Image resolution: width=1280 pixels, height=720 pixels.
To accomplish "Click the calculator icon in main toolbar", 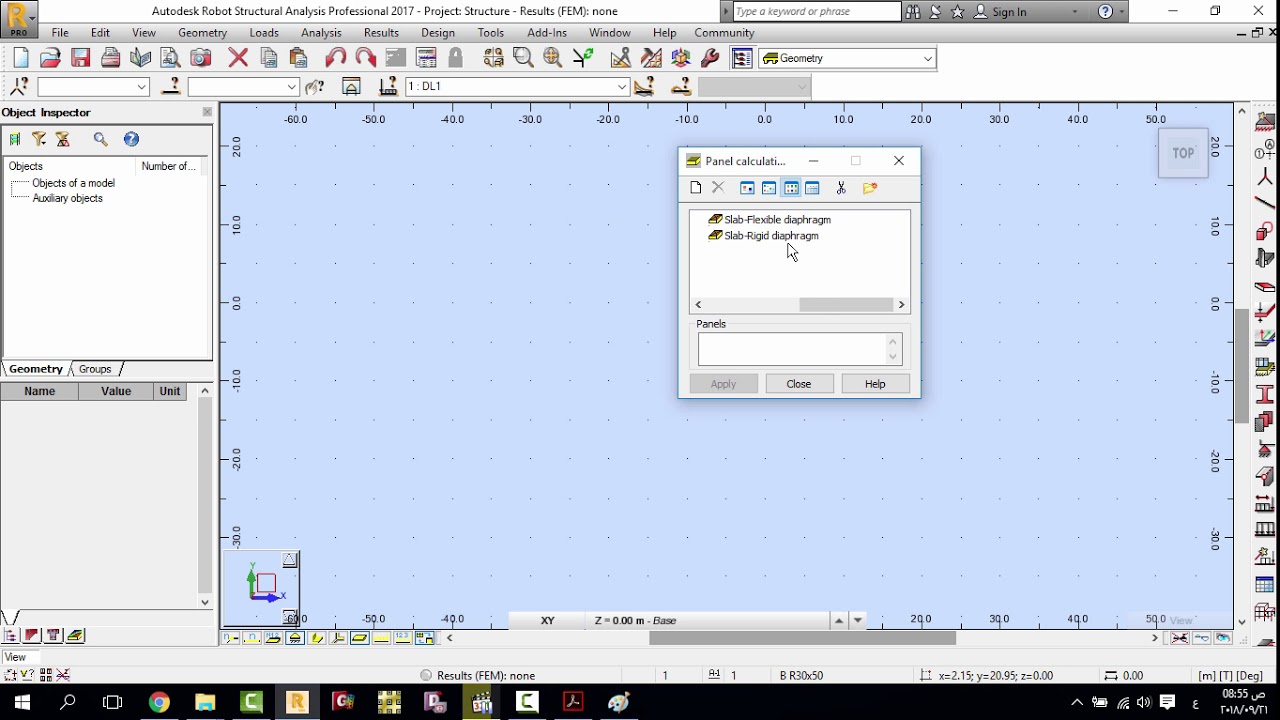I will point(426,58).
